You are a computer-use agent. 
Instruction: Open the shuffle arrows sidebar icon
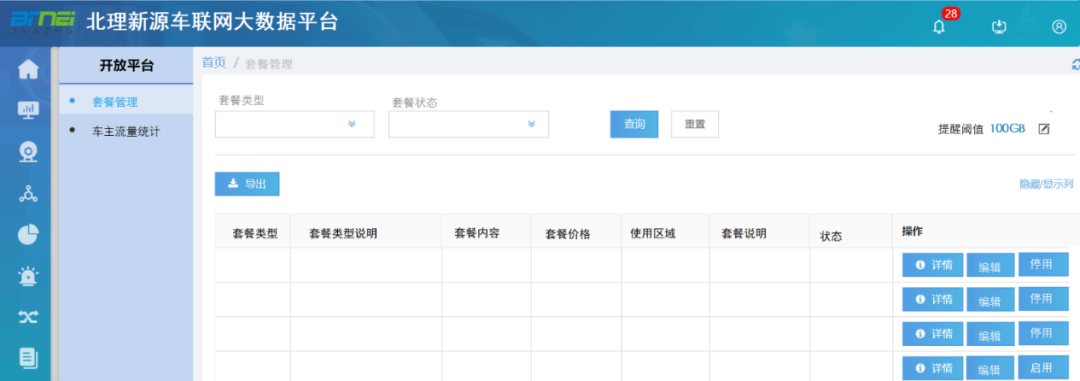point(28,317)
